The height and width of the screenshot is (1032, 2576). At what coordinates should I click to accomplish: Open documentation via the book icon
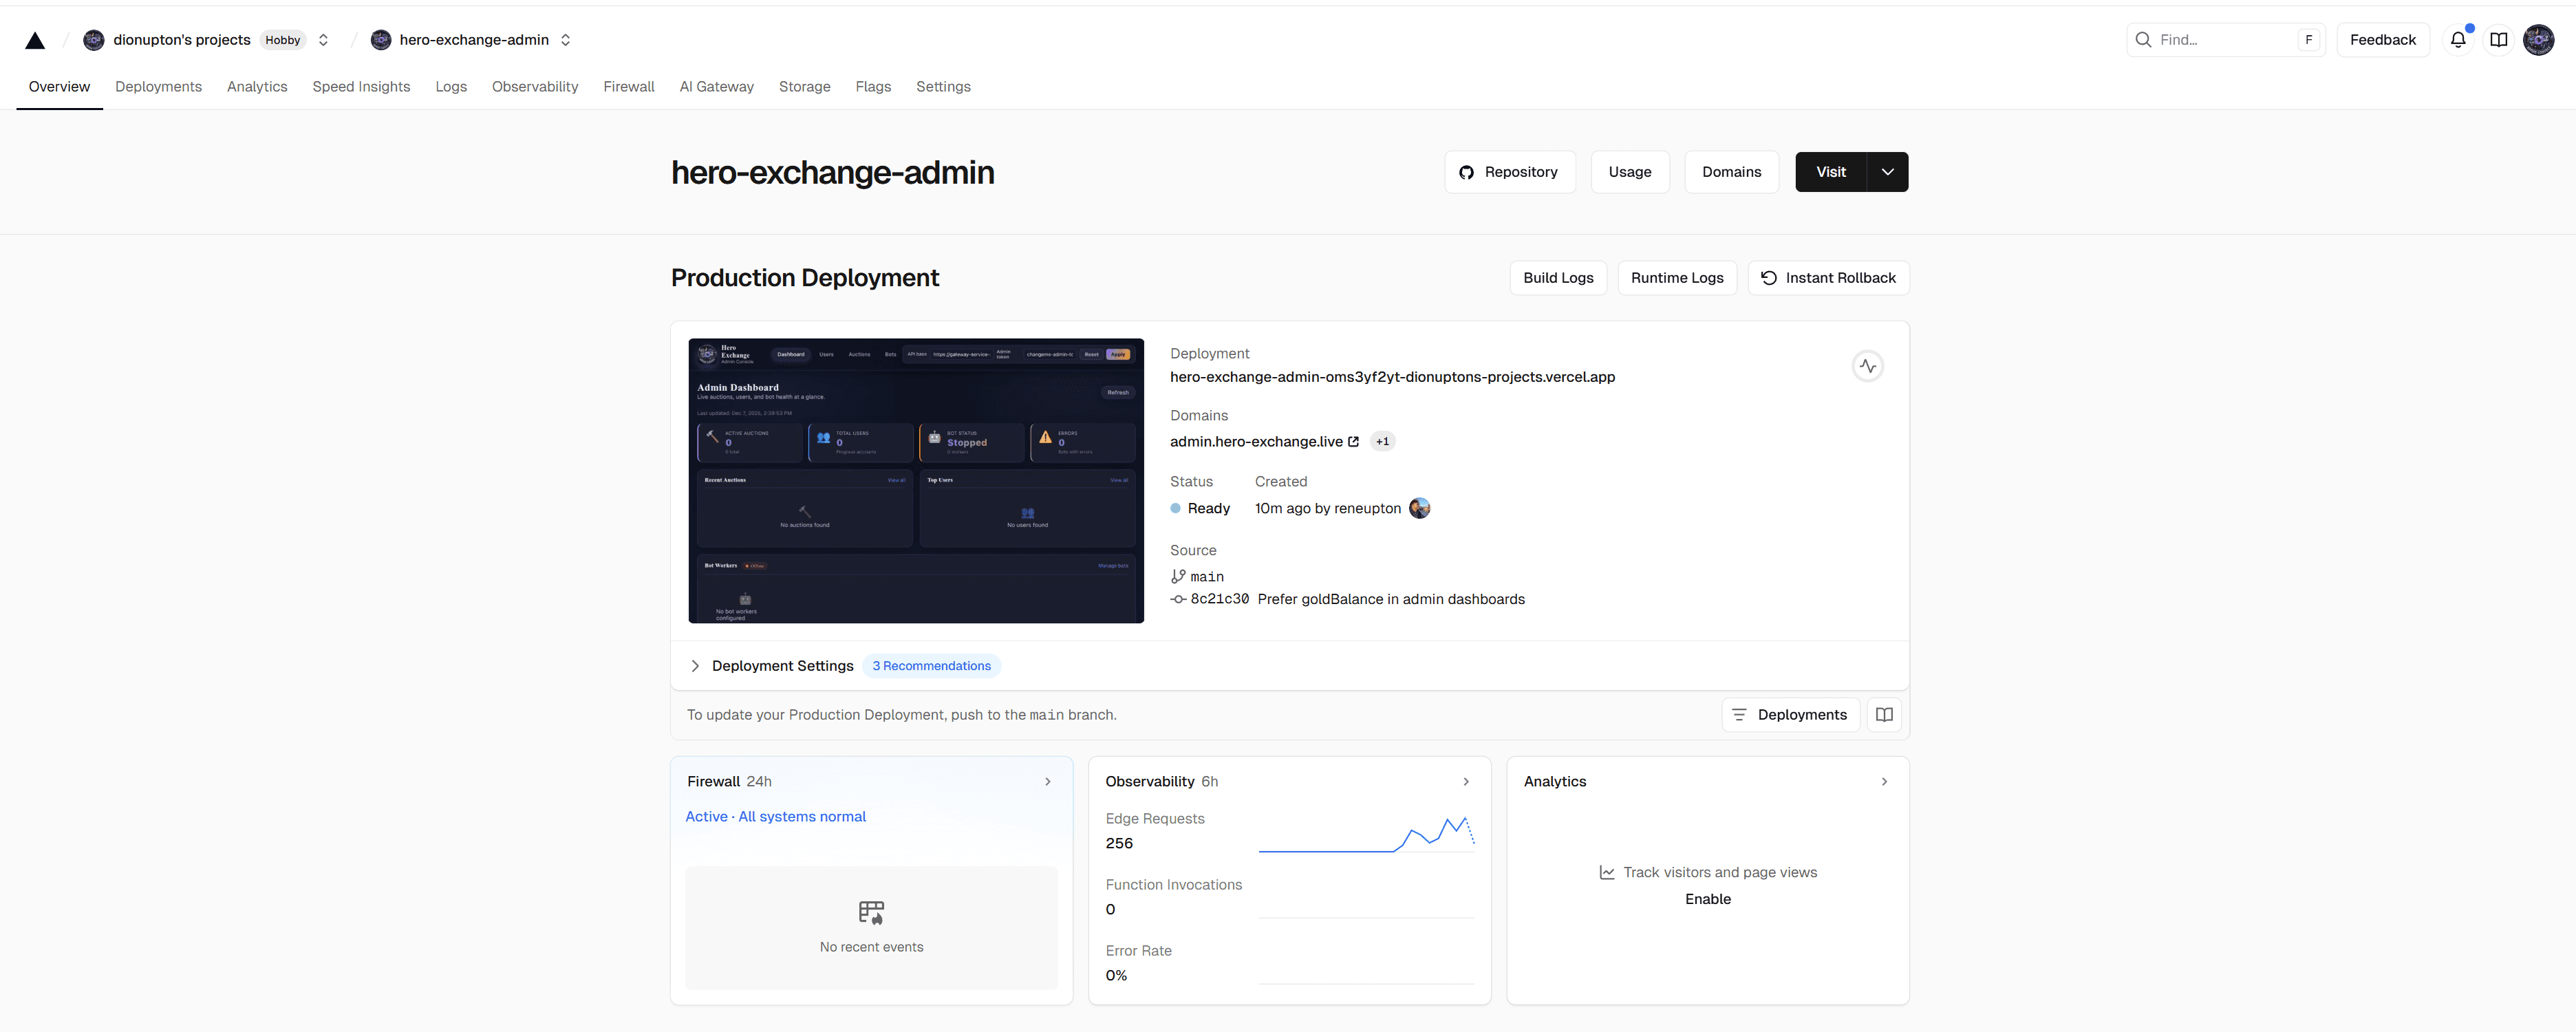2499,39
